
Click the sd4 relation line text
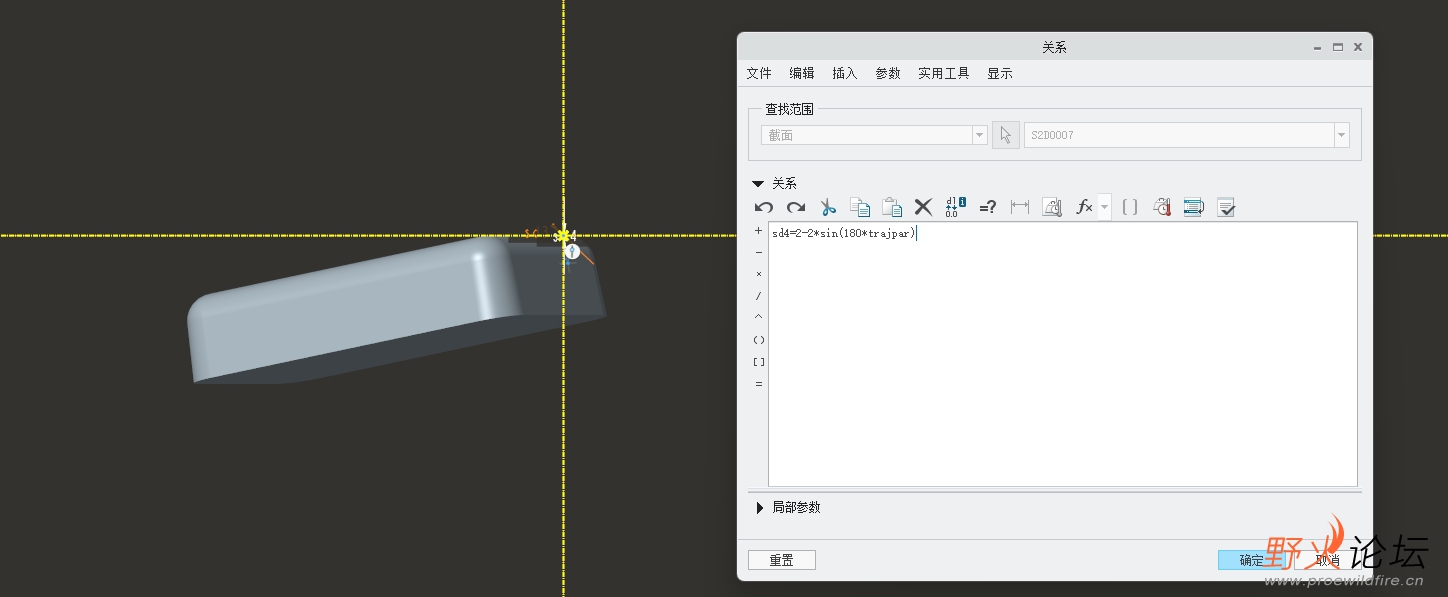point(843,233)
